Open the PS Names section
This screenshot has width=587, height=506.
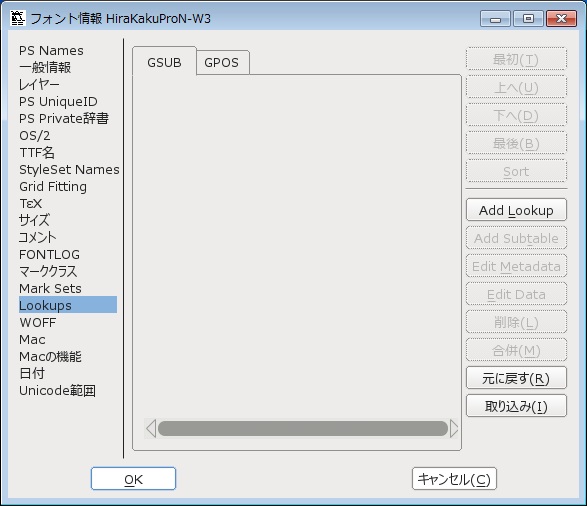[x=51, y=51]
